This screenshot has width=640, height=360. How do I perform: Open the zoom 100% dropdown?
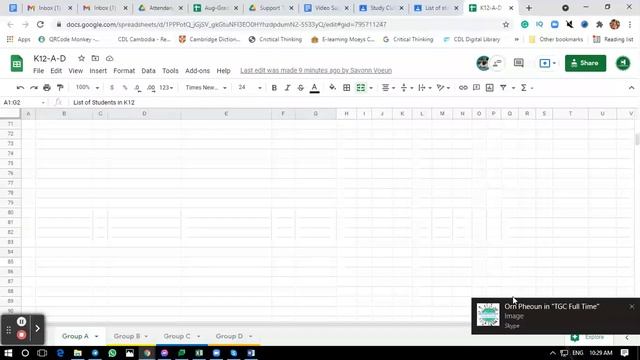tap(87, 88)
